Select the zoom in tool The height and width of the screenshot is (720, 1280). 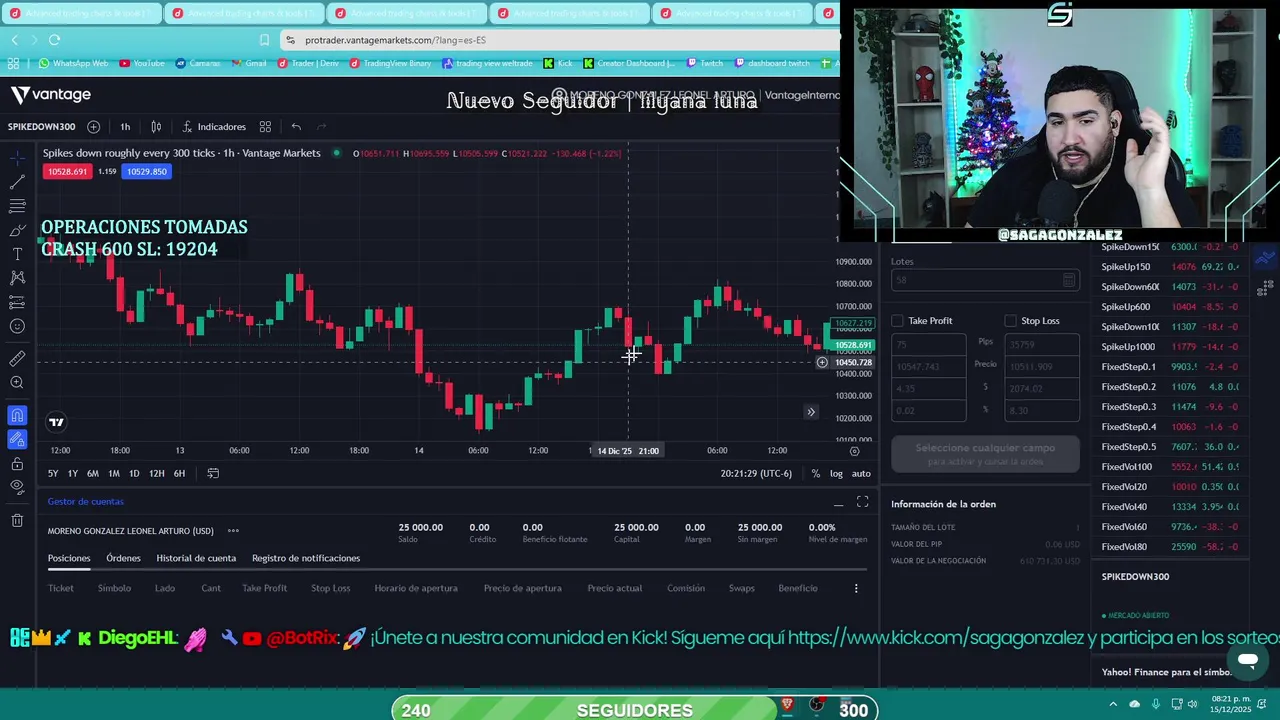coord(17,383)
